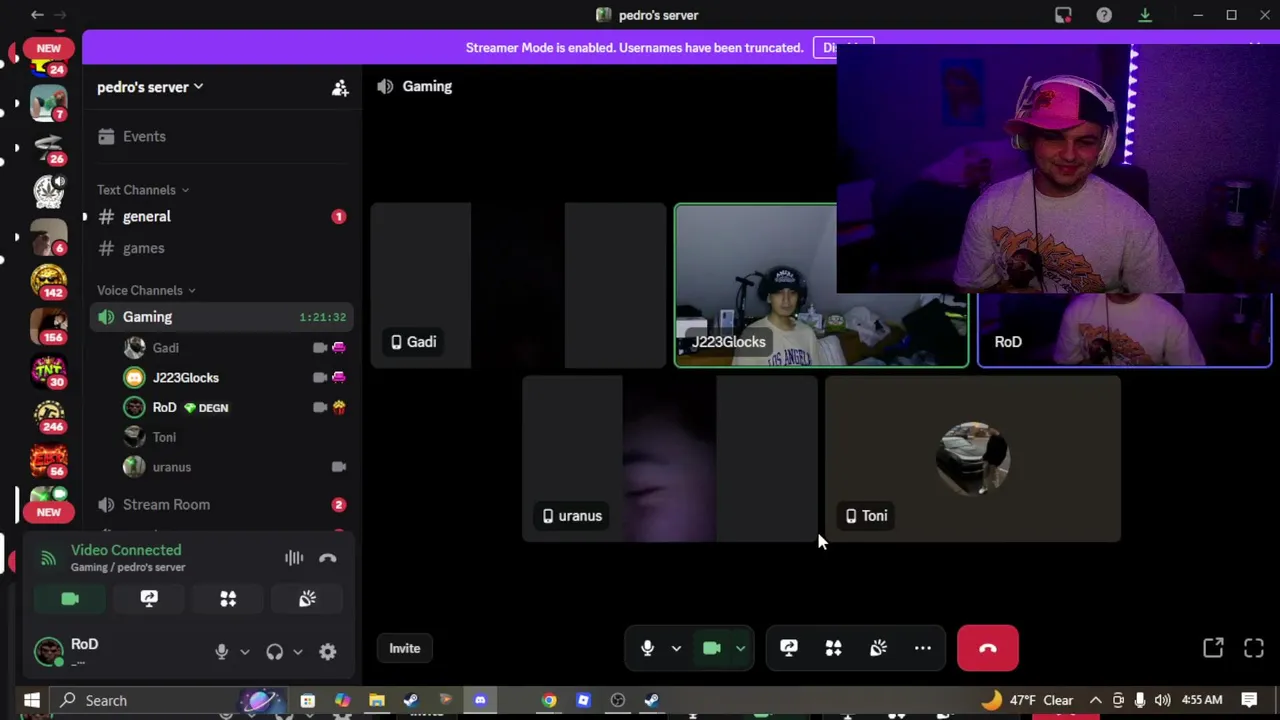
Task: Click the noise suppression waveform icon
Action: click(294, 558)
